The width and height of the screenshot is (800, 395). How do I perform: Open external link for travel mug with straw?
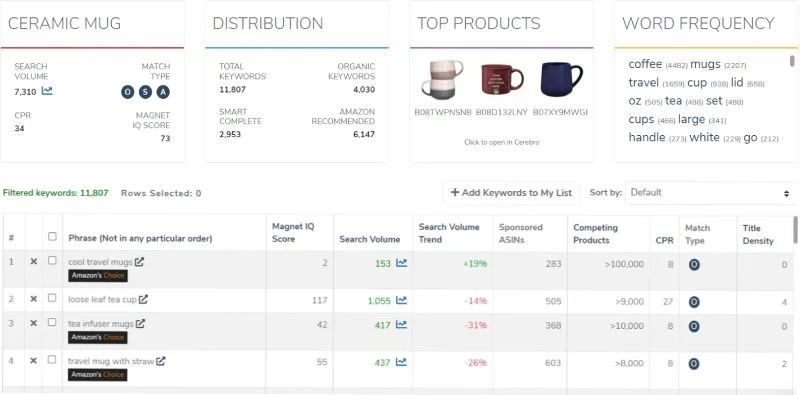click(161, 361)
